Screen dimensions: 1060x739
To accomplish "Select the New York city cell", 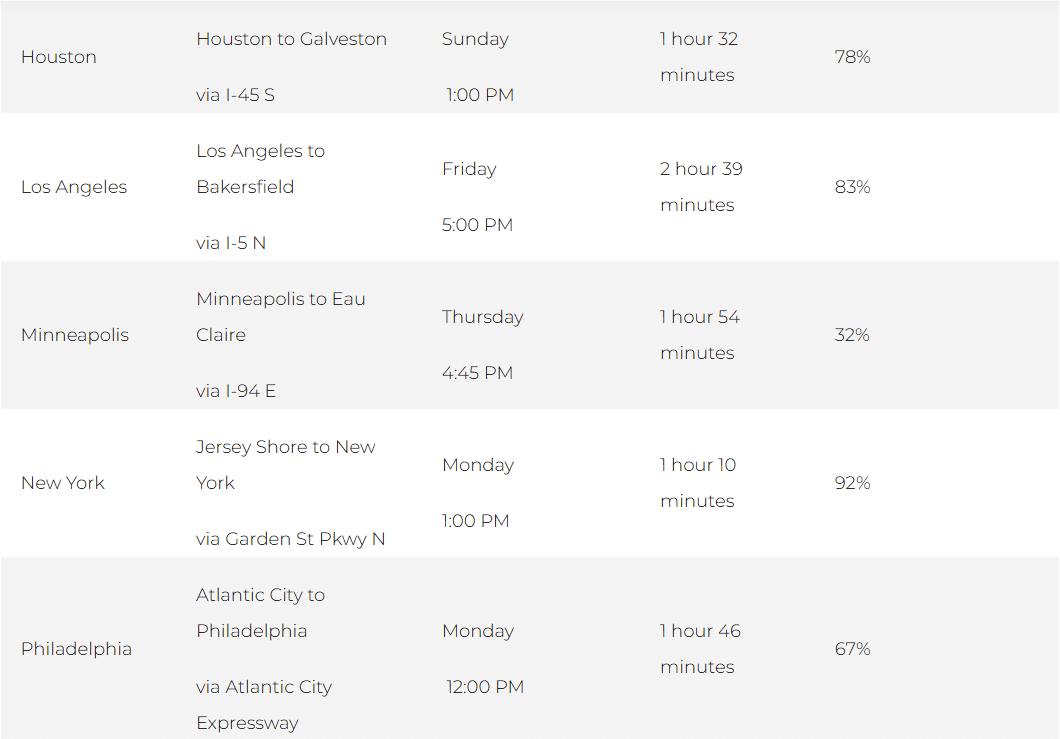I will [63, 483].
